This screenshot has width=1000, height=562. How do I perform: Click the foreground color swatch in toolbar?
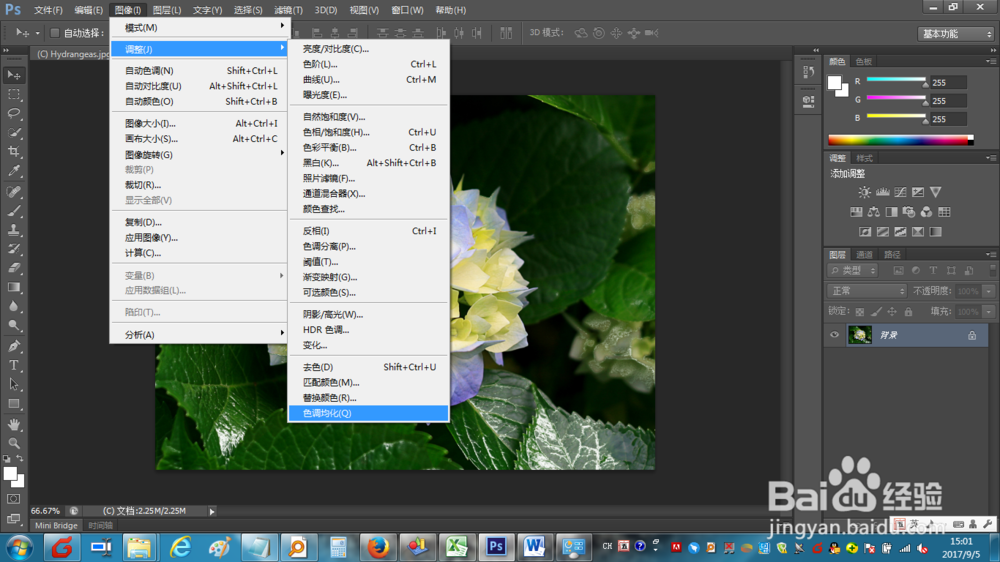[10, 474]
